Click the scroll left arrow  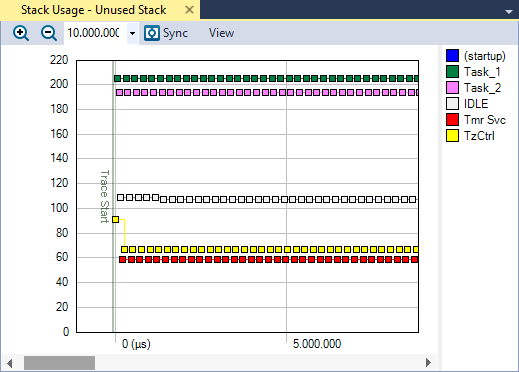click(10, 363)
